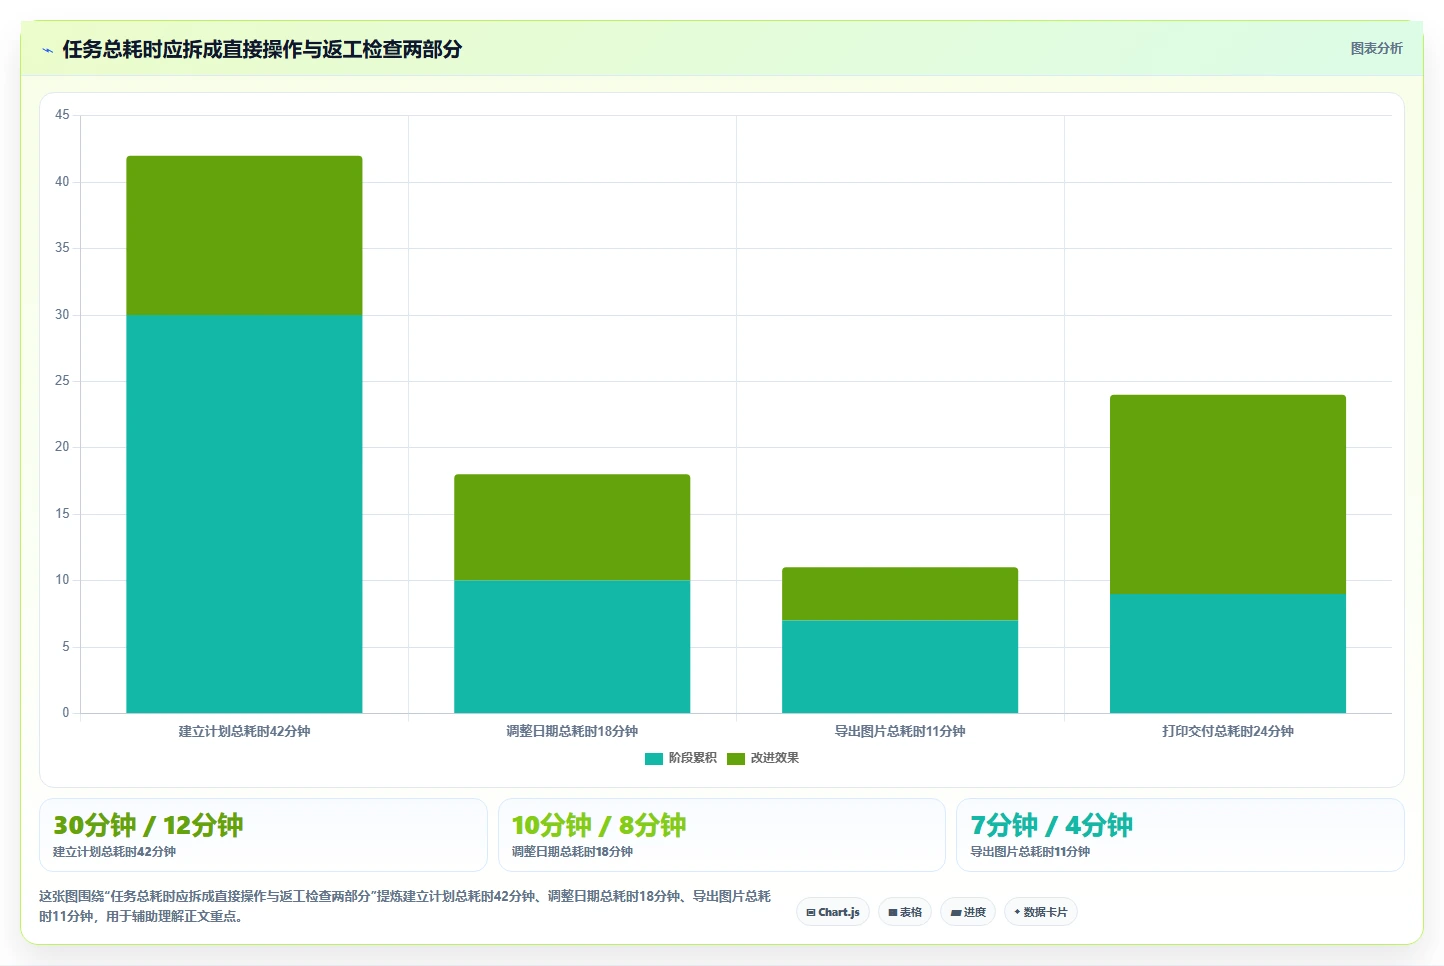
Task: Click the 图表分析 tag in the header
Action: click(x=1376, y=48)
